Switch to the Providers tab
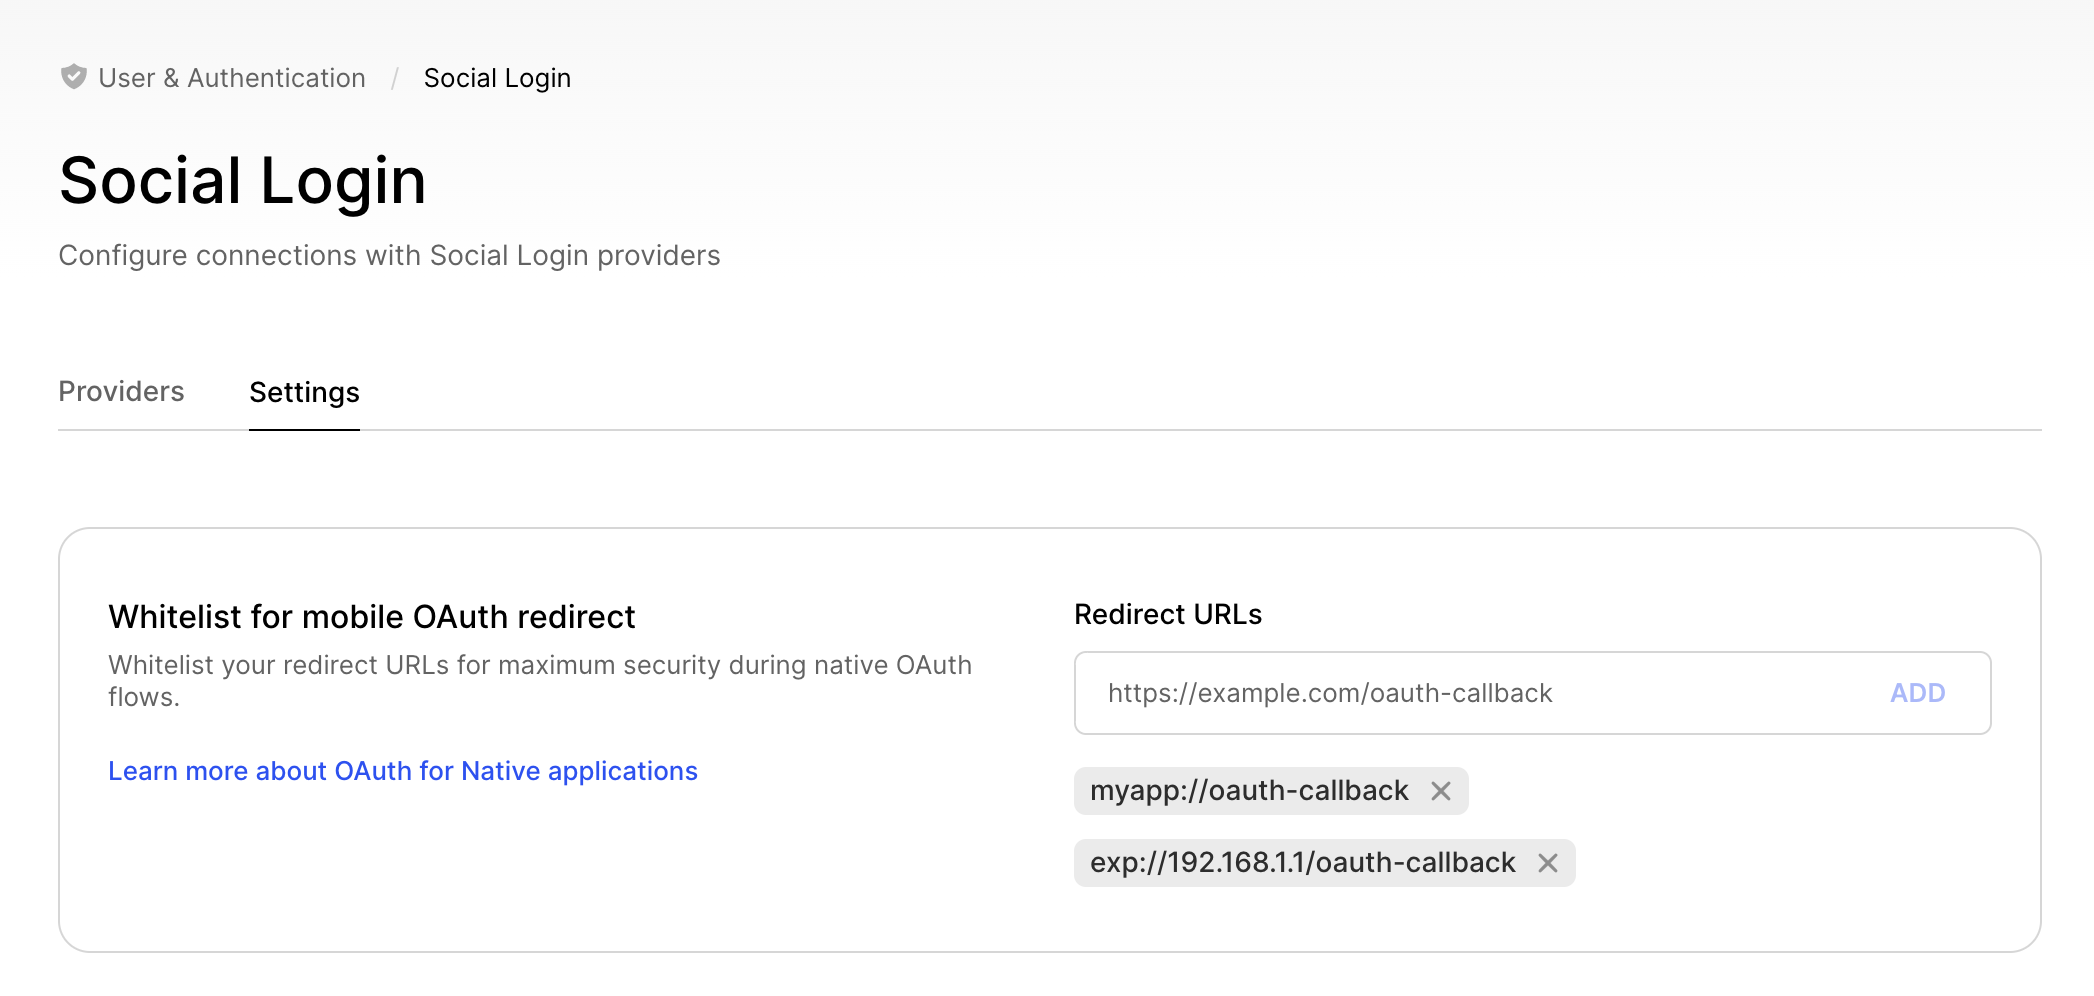2094x996 pixels. pyautogui.click(x=121, y=391)
